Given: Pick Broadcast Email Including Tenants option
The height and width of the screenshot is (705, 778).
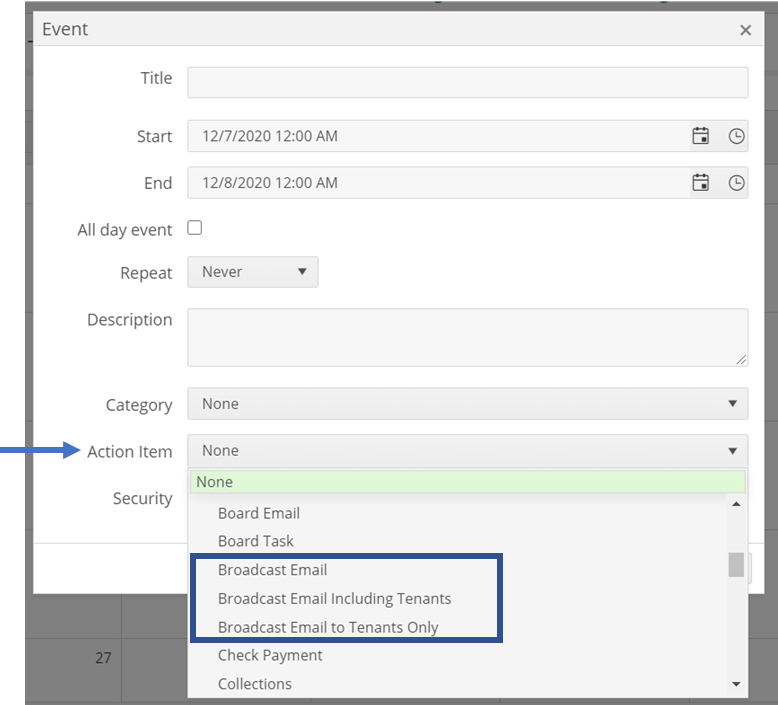Looking at the screenshot, I should pyautogui.click(x=334, y=598).
